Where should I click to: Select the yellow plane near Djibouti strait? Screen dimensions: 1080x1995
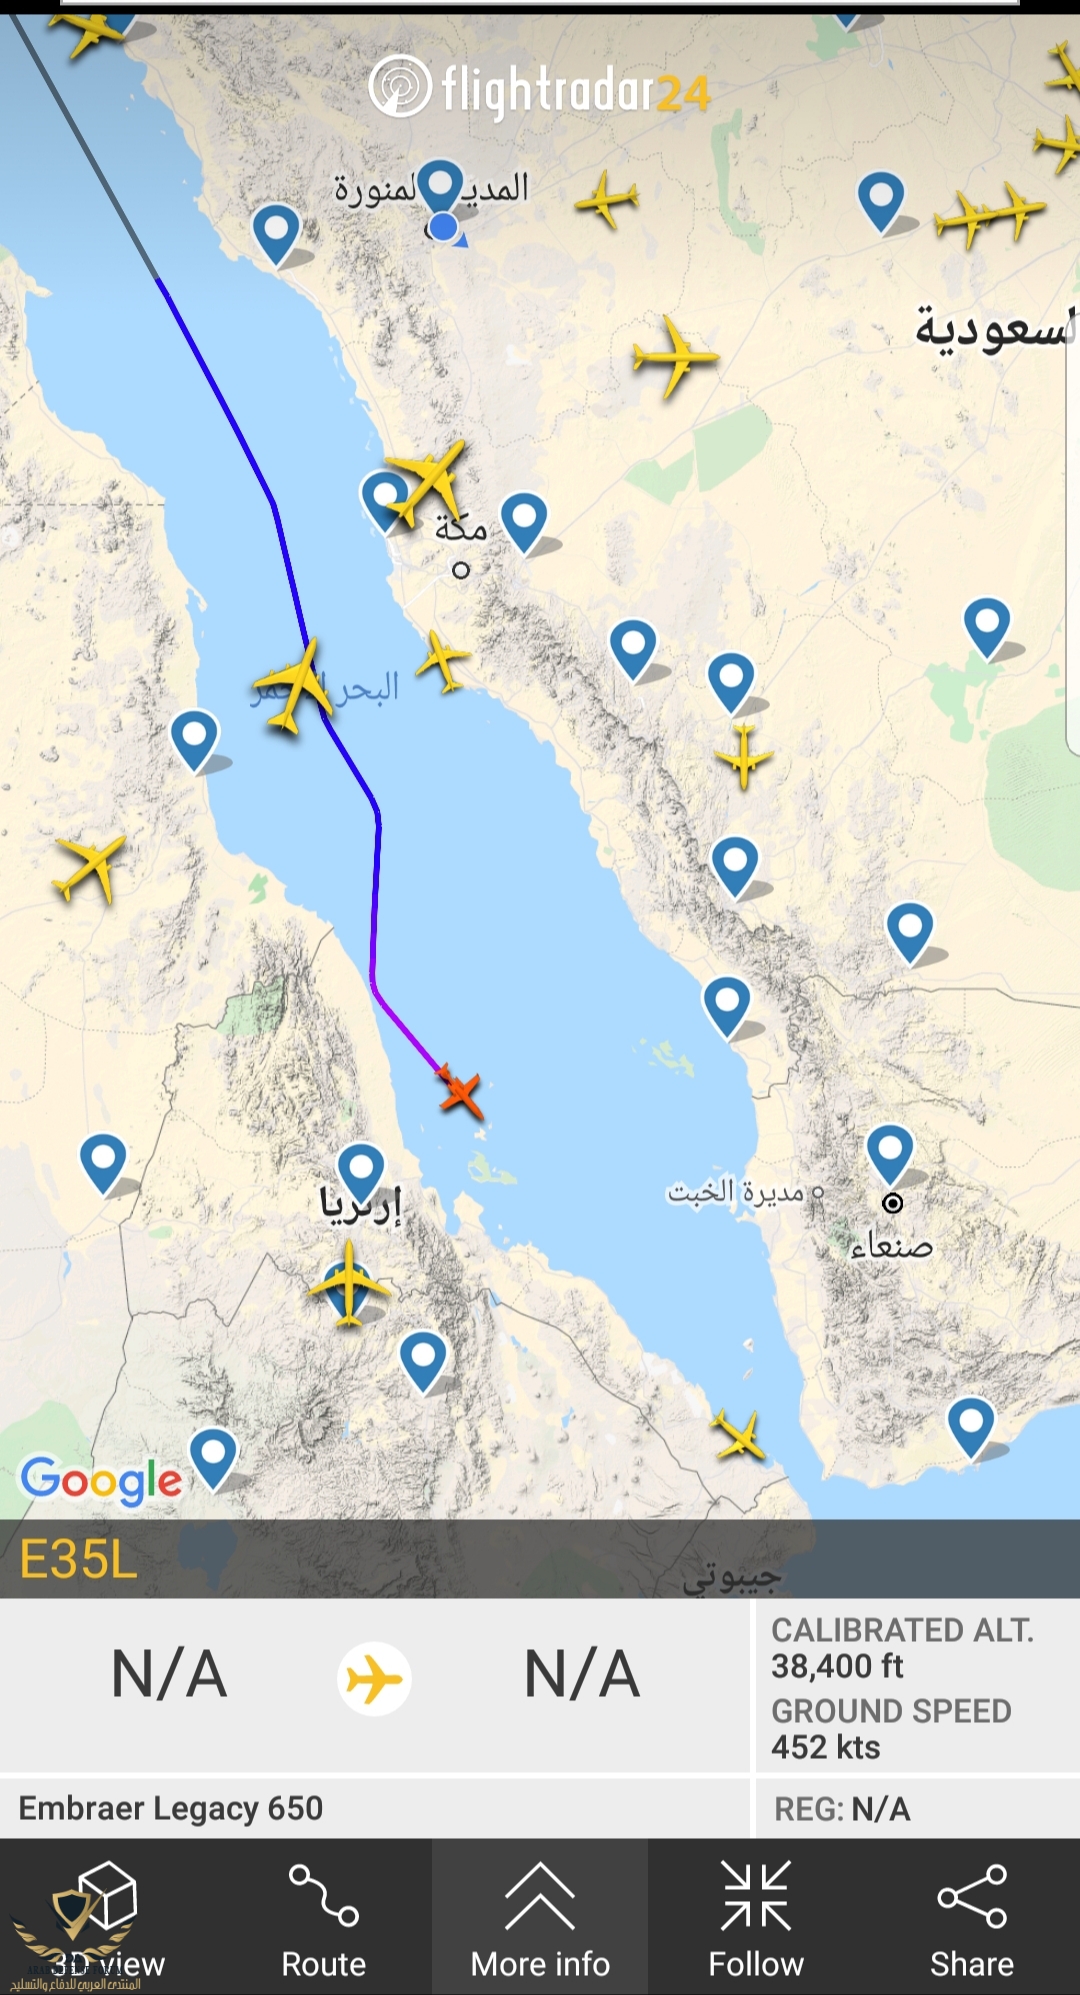[739, 1437]
